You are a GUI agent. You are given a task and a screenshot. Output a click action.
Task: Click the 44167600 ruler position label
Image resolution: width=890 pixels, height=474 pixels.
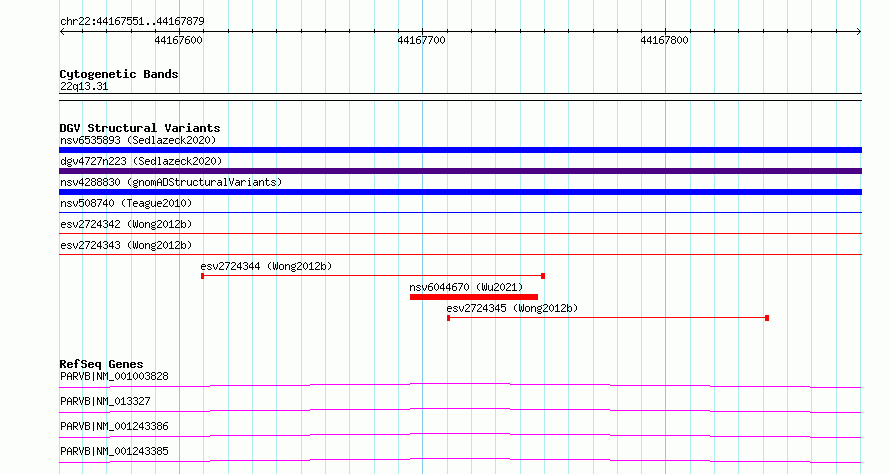click(178, 40)
